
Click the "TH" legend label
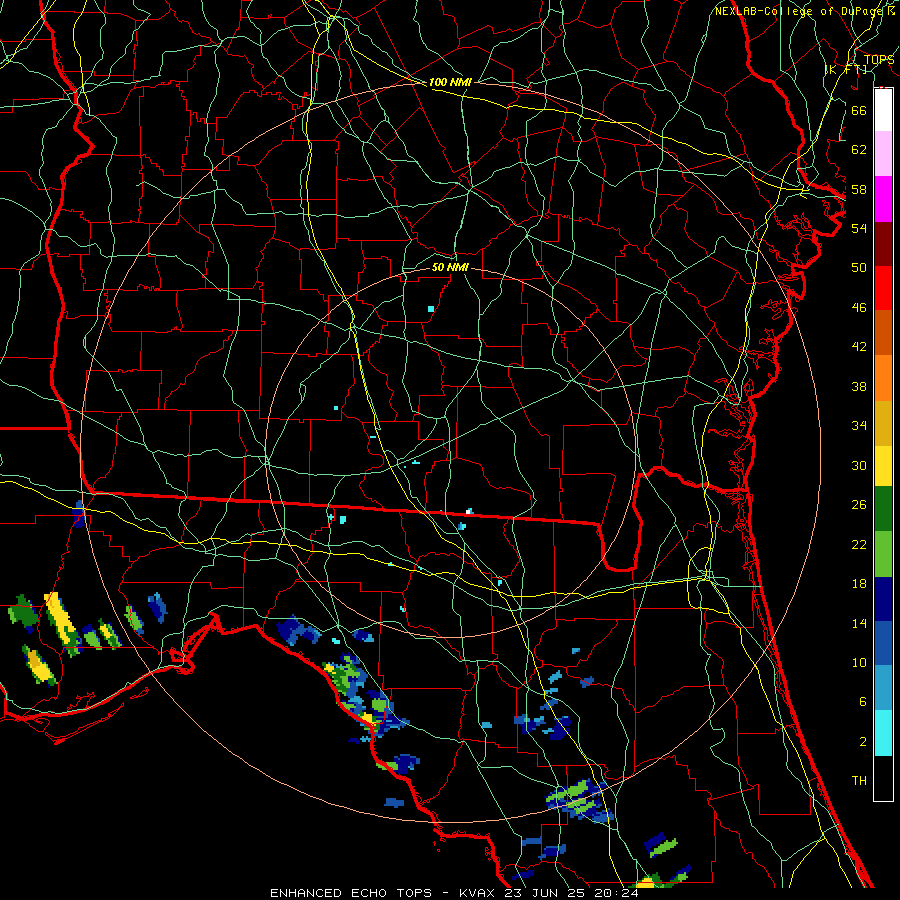coord(859,781)
